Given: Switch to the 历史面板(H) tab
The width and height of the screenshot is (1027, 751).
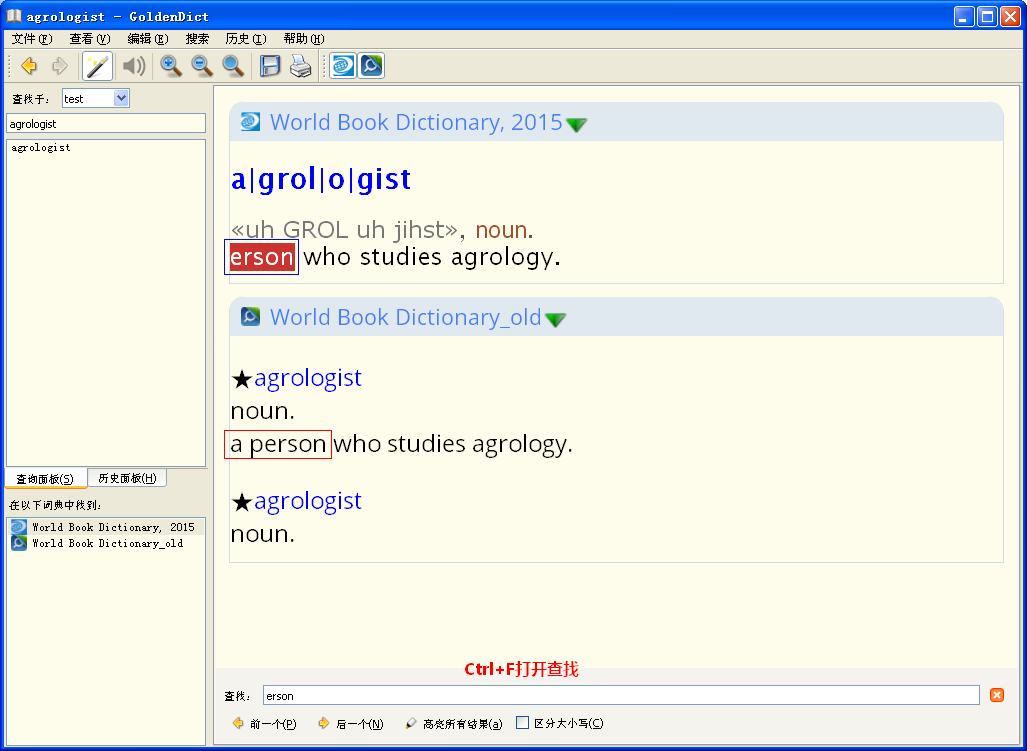Looking at the screenshot, I should 127,478.
